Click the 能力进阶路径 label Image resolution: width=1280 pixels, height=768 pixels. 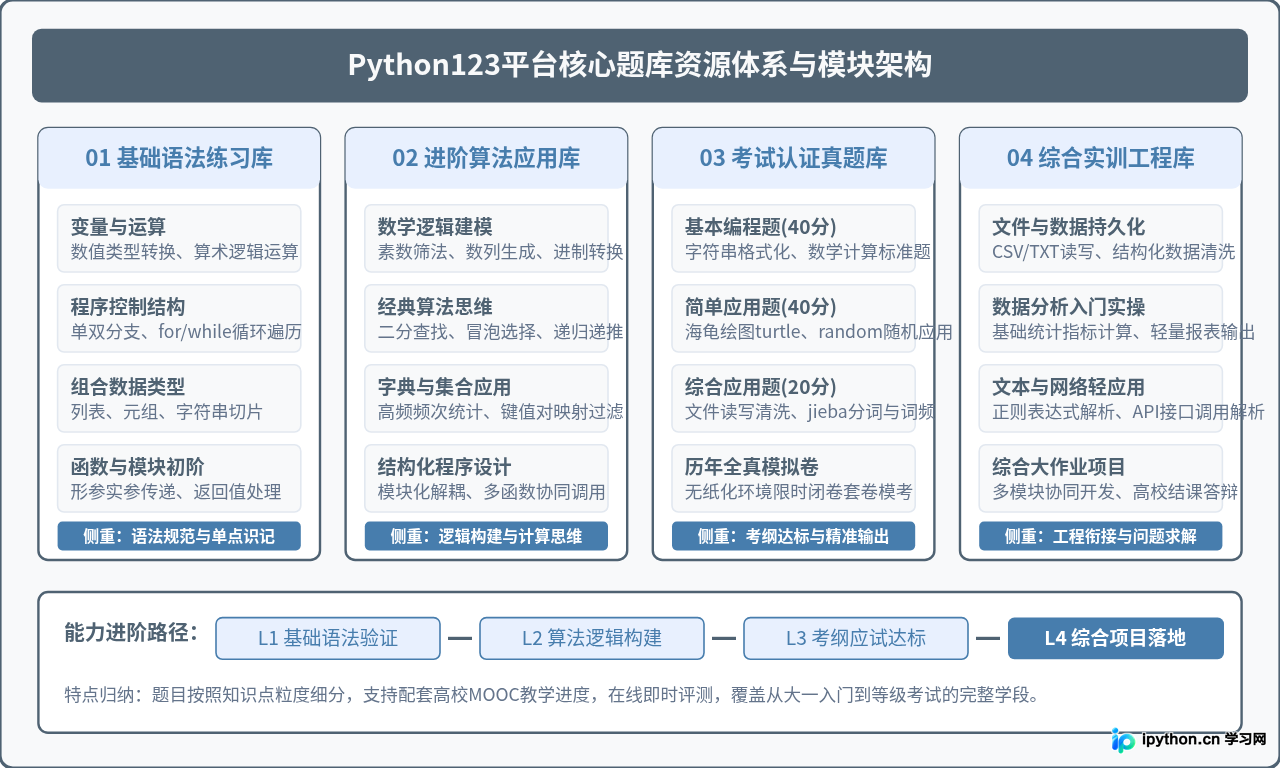pyautogui.click(x=131, y=633)
